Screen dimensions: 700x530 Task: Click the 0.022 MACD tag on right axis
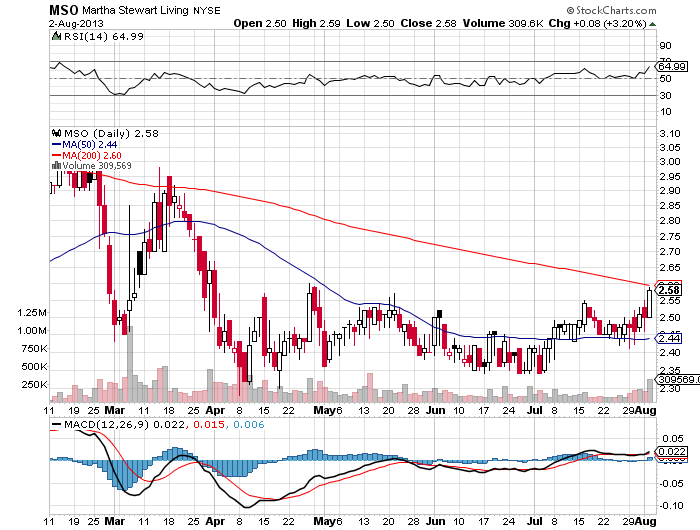point(672,451)
